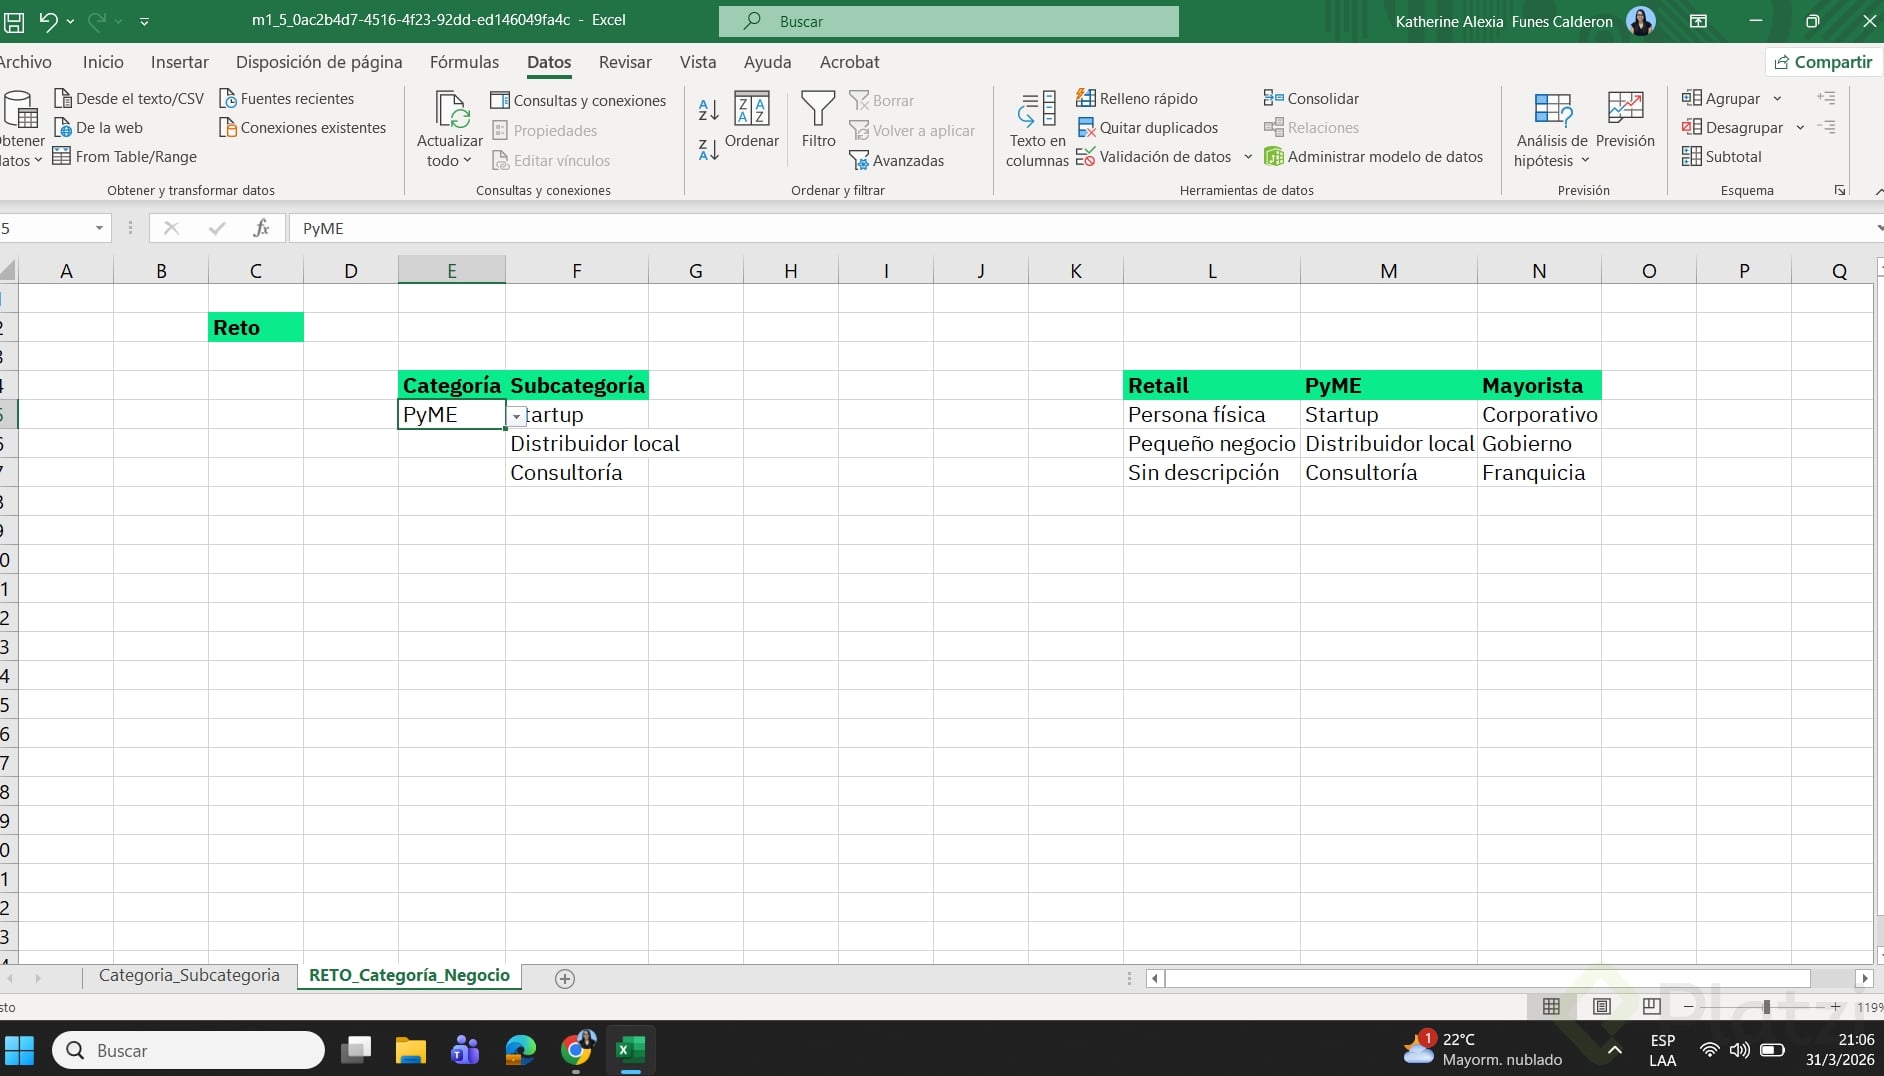Screen dimensions: 1884x1076
Task: Open File Explorer from the taskbar
Action: click(x=410, y=1051)
